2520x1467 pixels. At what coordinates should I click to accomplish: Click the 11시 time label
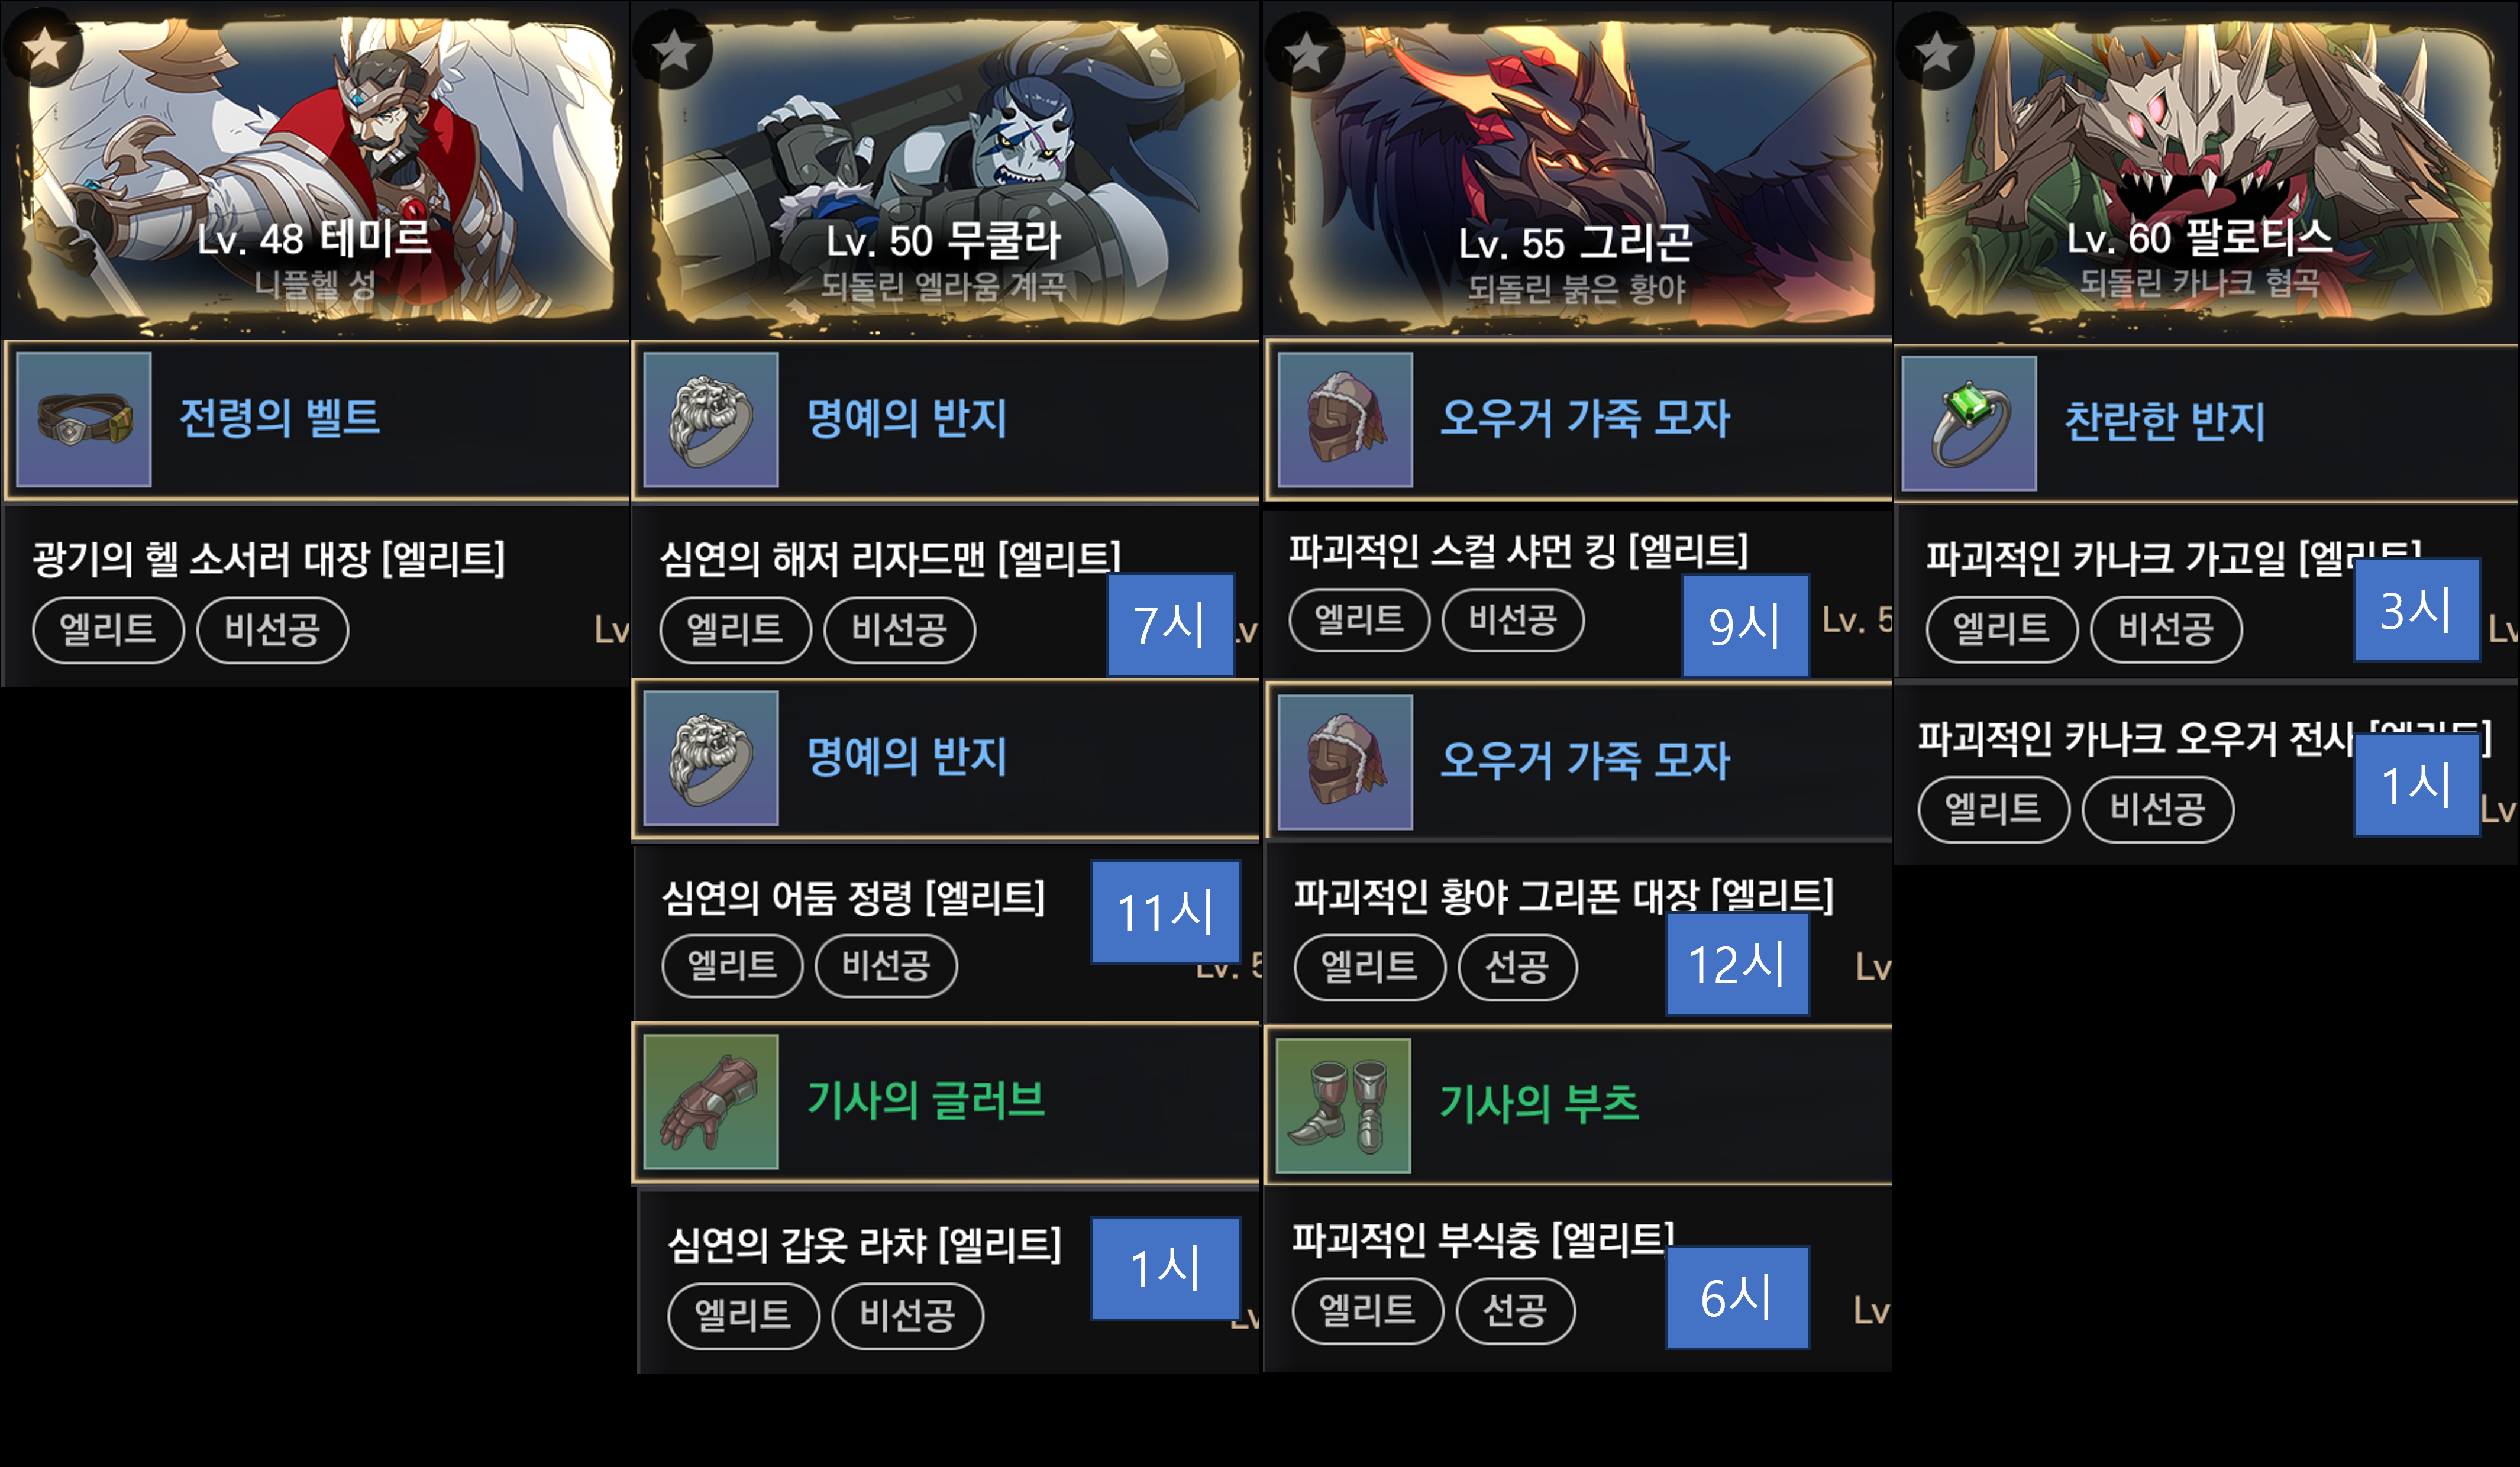point(1166,912)
